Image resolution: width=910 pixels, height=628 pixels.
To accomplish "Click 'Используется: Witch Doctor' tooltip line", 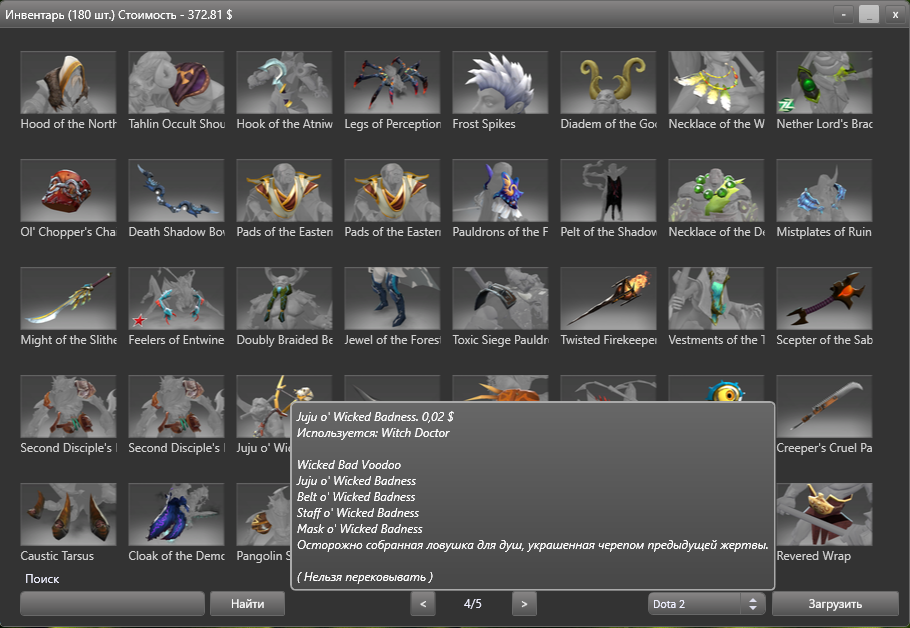I will pyautogui.click(x=373, y=432).
